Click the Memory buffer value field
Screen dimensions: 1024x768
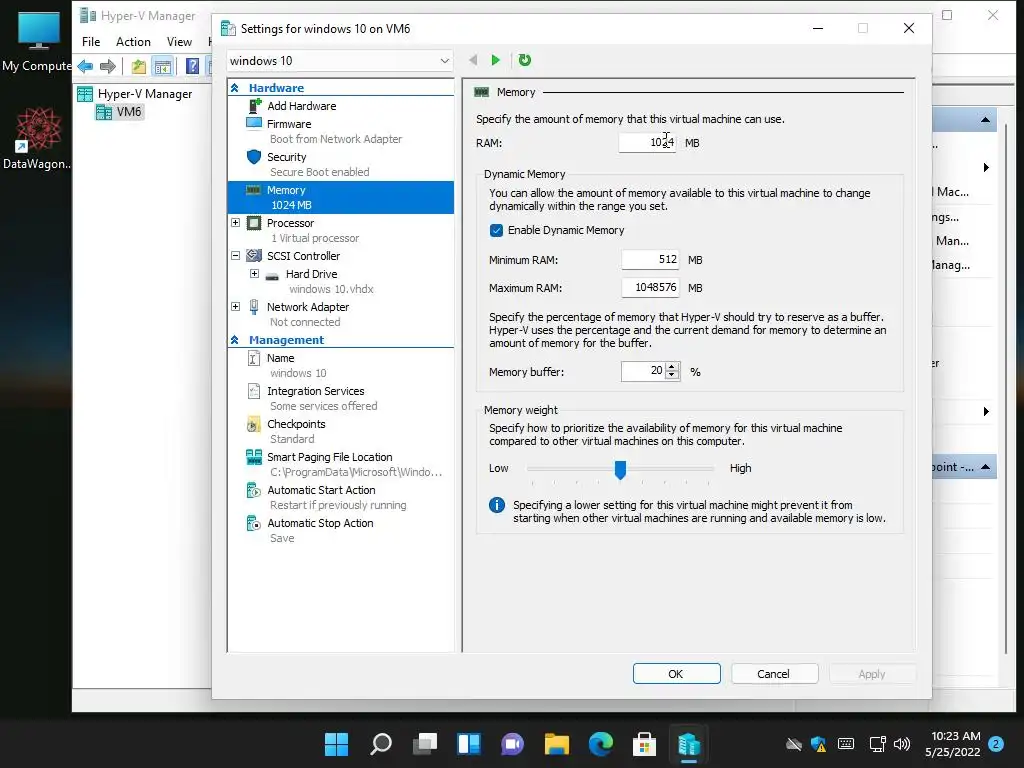643,372
